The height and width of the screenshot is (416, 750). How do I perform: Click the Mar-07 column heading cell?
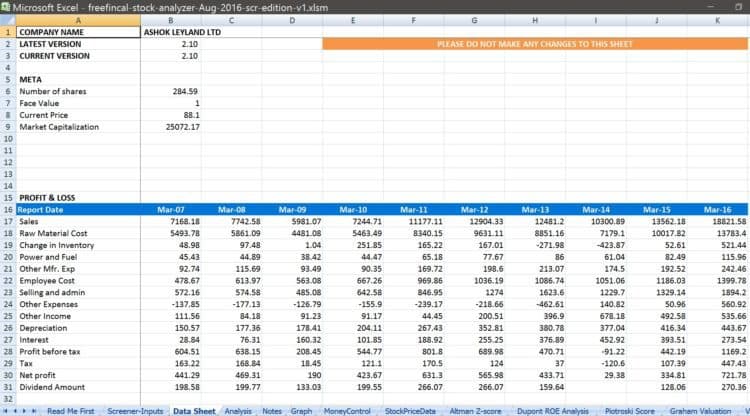(x=171, y=209)
